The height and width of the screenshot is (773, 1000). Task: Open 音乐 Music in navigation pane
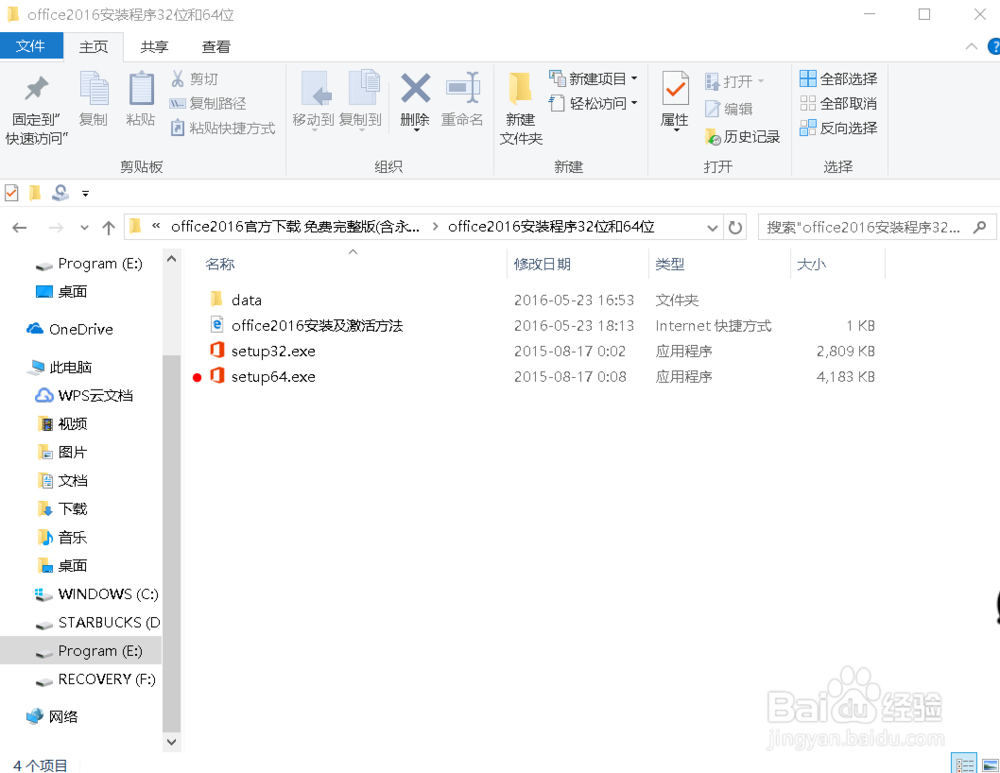pyautogui.click(x=72, y=537)
